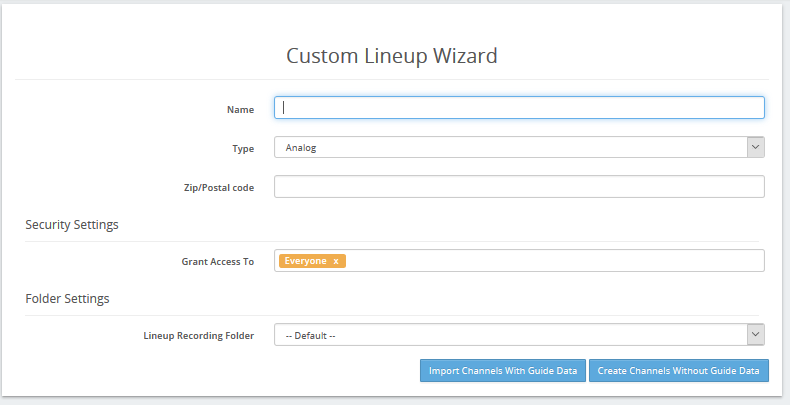Click the Custom Lineup Wizard title
790x405 pixels.
(391, 55)
